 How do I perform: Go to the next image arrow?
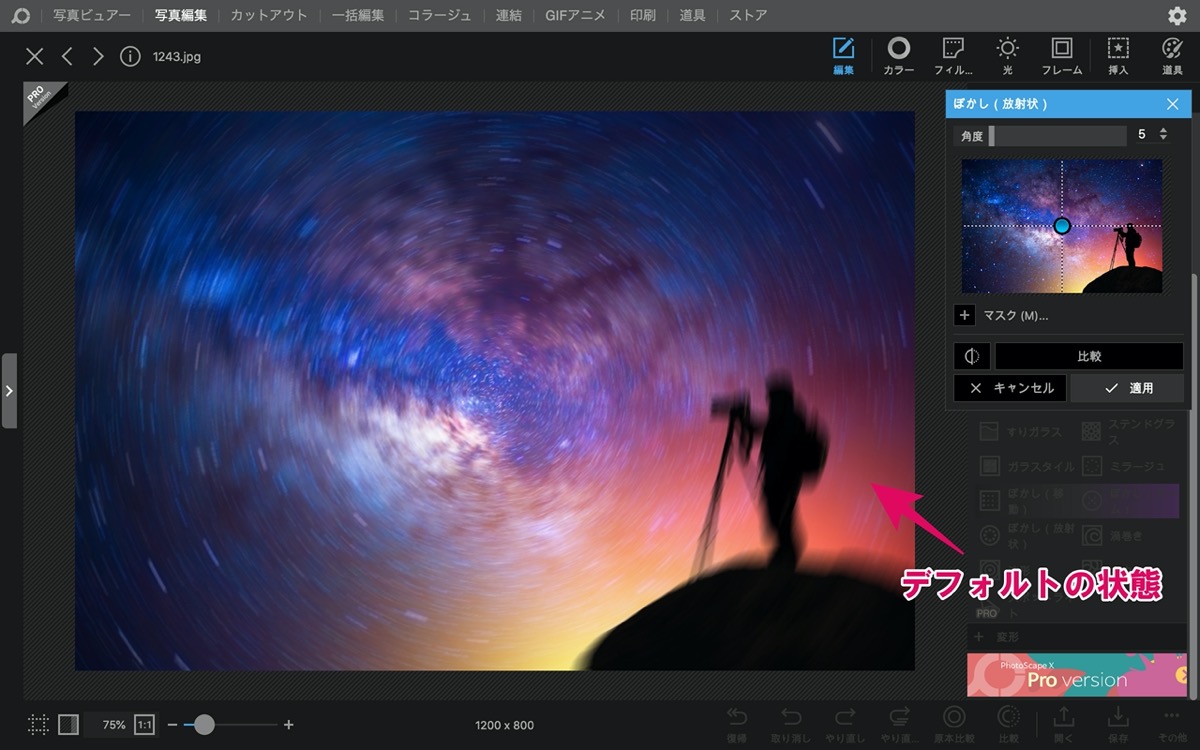pyautogui.click(x=98, y=57)
